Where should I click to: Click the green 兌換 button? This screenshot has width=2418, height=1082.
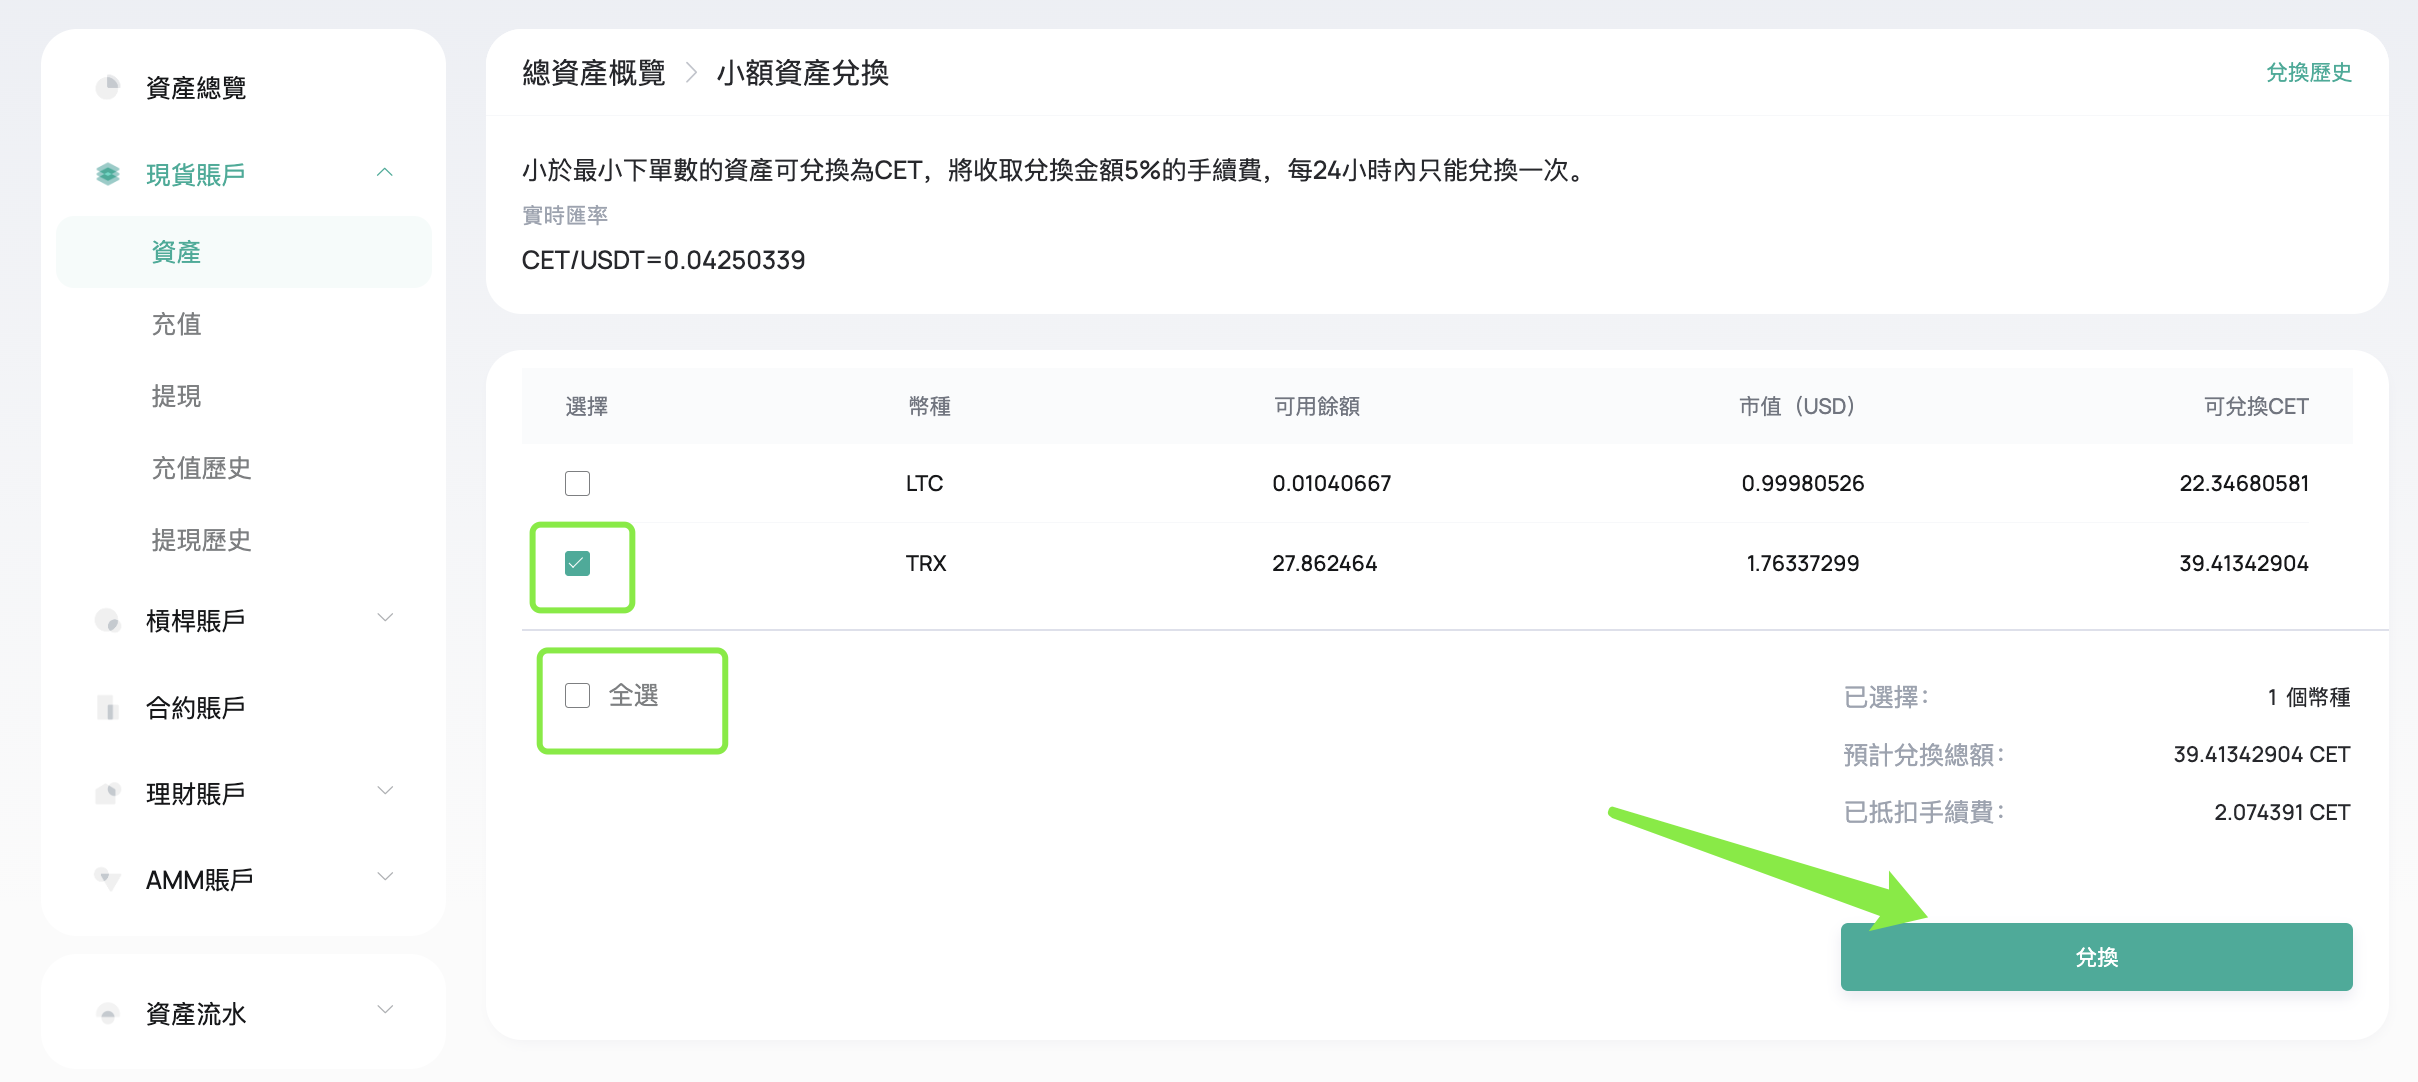click(x=2096, y=957)
